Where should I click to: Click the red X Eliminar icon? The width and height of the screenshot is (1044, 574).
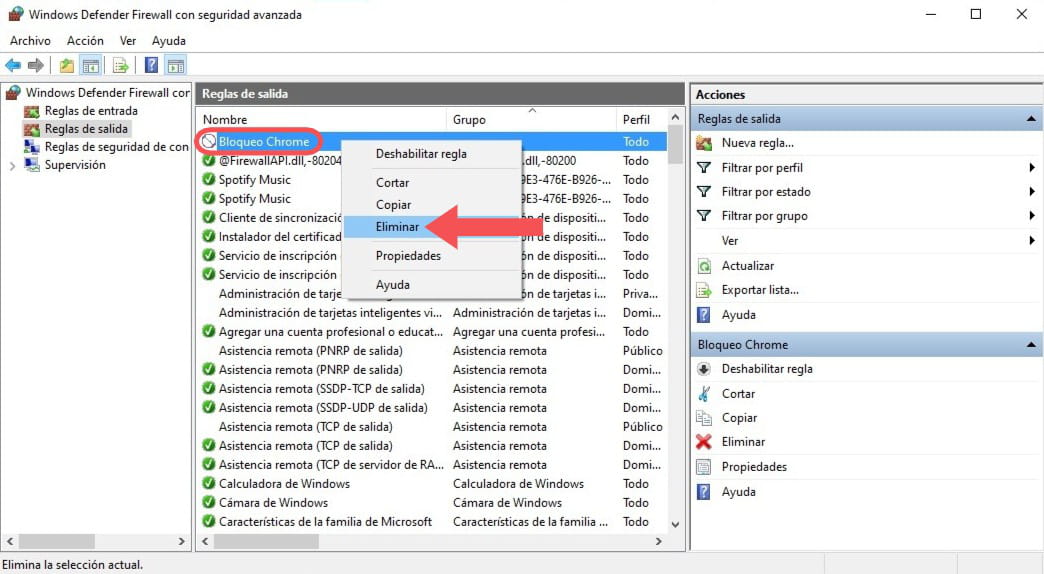tap(704, 441)
